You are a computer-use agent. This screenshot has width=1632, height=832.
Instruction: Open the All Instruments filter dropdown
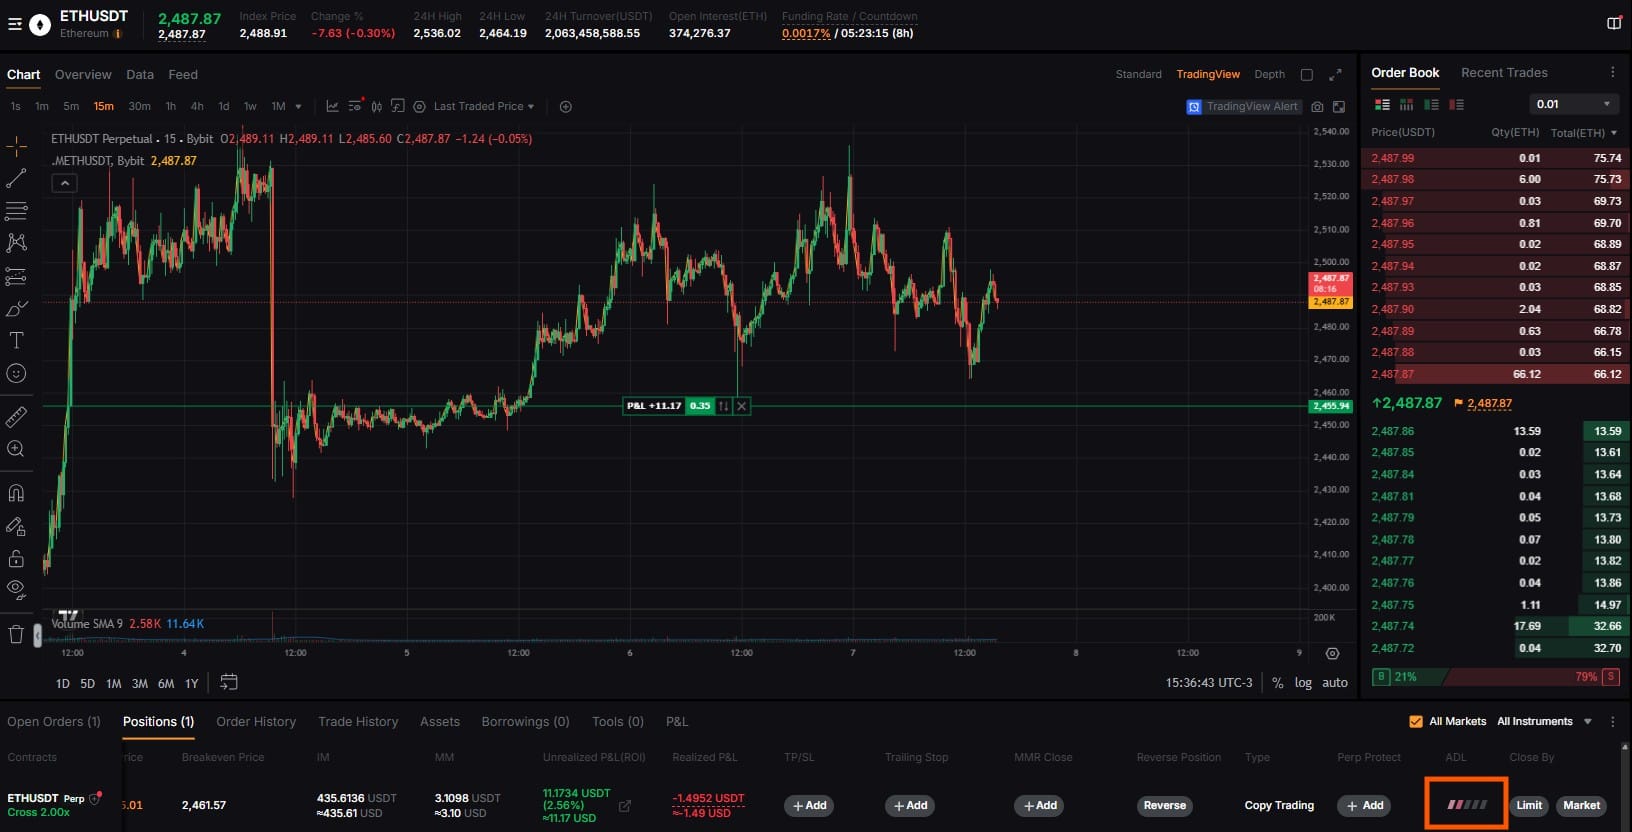[x=1544, y=721]
